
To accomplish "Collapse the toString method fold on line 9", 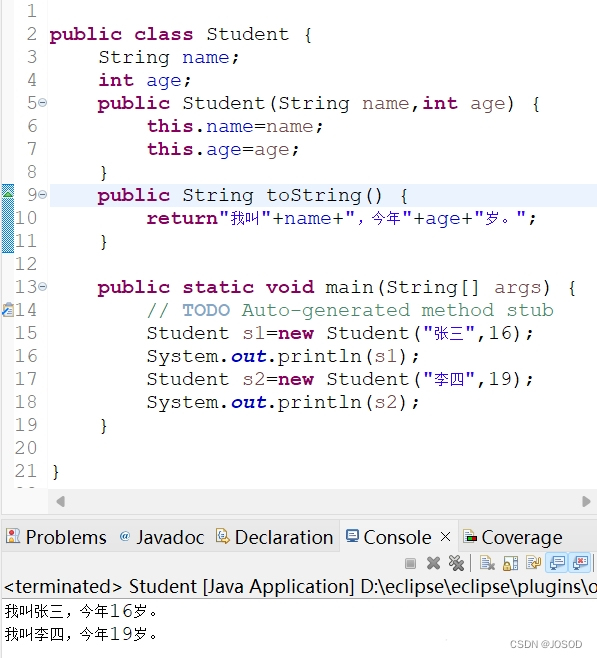I will click(42, 194).
